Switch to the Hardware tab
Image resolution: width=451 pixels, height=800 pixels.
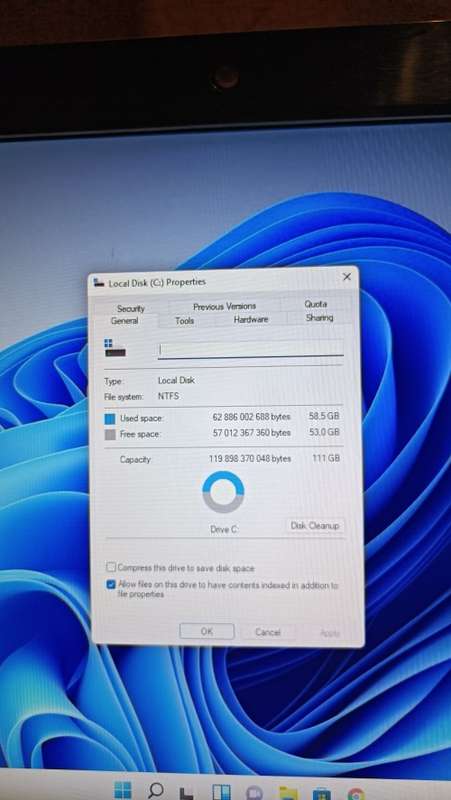tap(250, 319)
